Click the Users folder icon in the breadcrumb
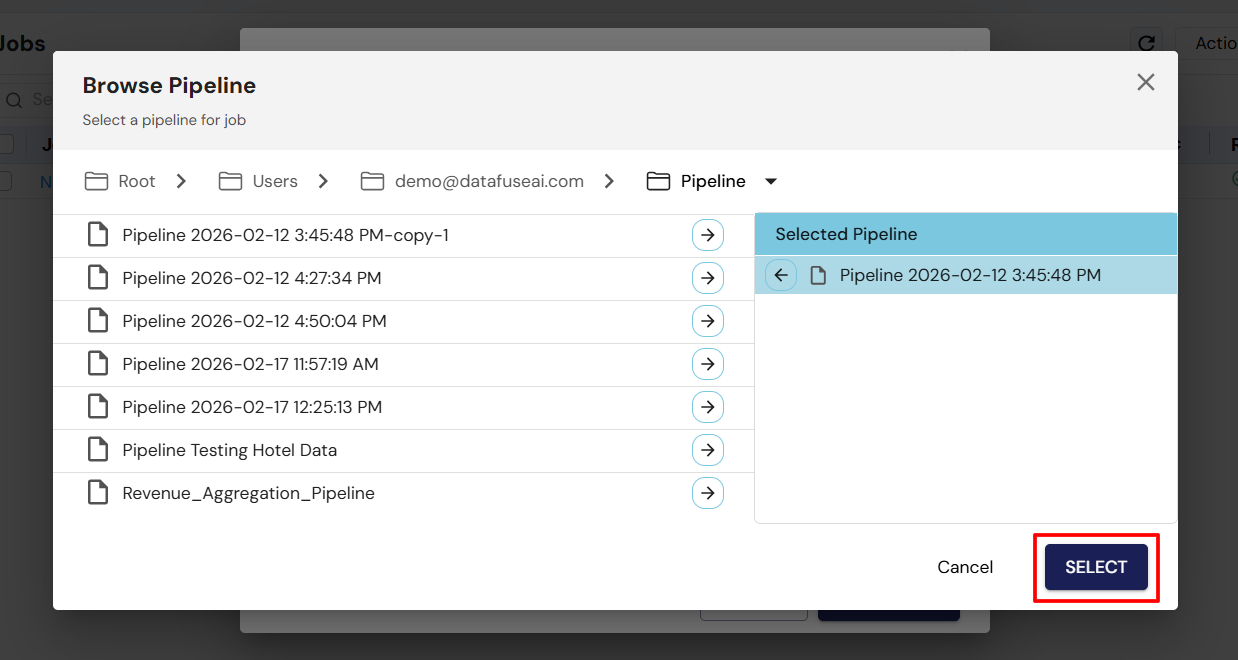The height and width of the screenshot is (660, 1238). click(x=229, y=181)
